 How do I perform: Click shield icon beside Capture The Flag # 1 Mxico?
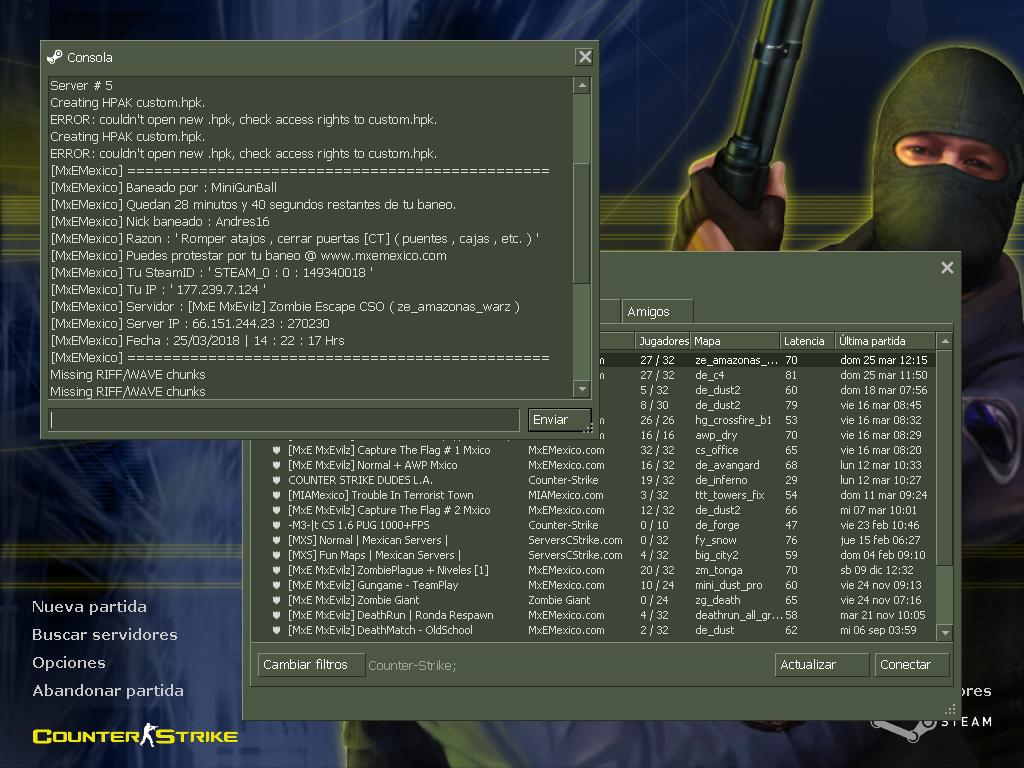276,450
